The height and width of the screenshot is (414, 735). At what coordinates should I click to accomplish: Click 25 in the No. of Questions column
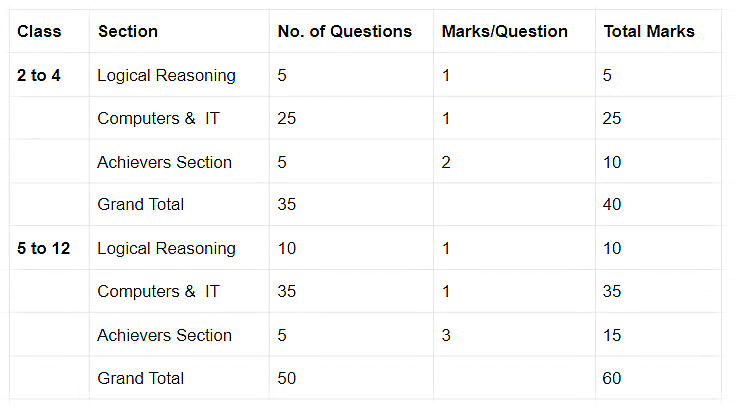click(x=287, y=119)
